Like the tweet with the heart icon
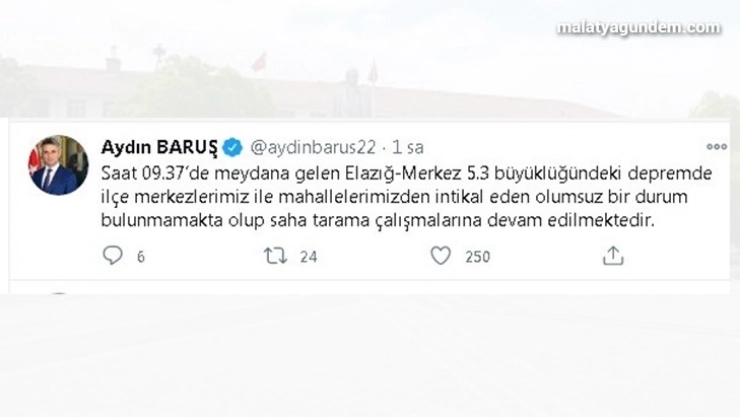Screen dimensions: 740x417 point(441,256)
